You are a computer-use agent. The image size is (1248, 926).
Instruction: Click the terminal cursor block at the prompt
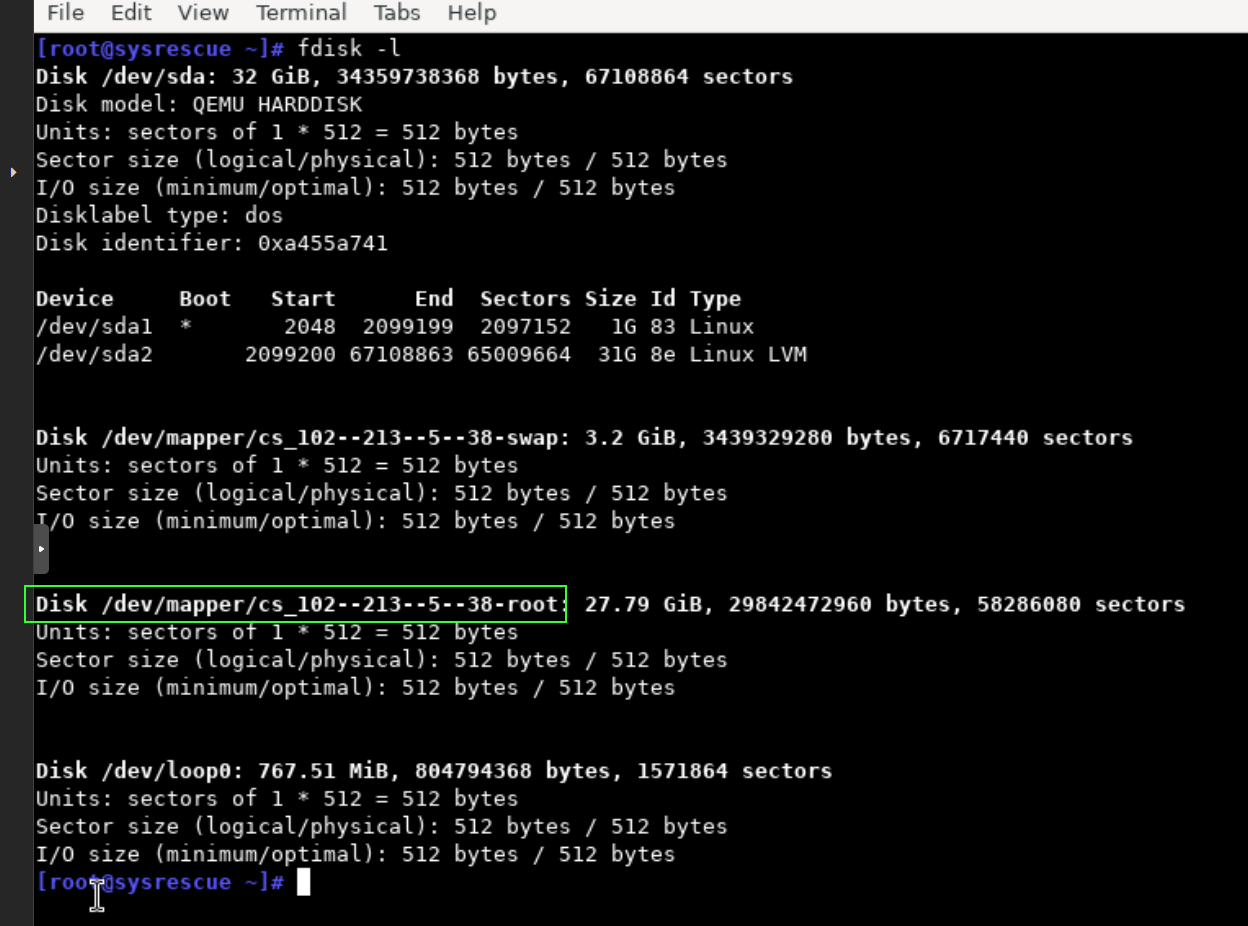304,882
